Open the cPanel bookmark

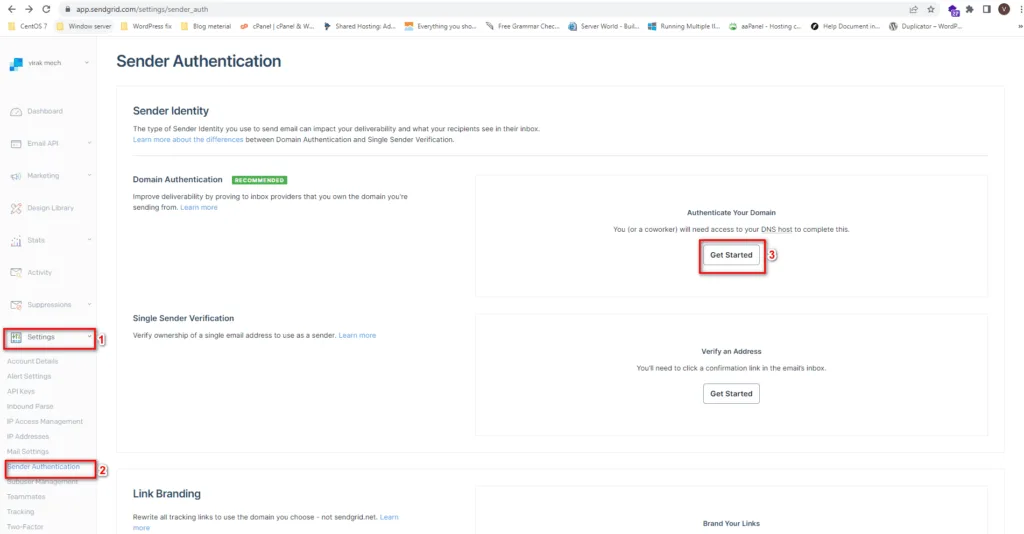point(277,26)
